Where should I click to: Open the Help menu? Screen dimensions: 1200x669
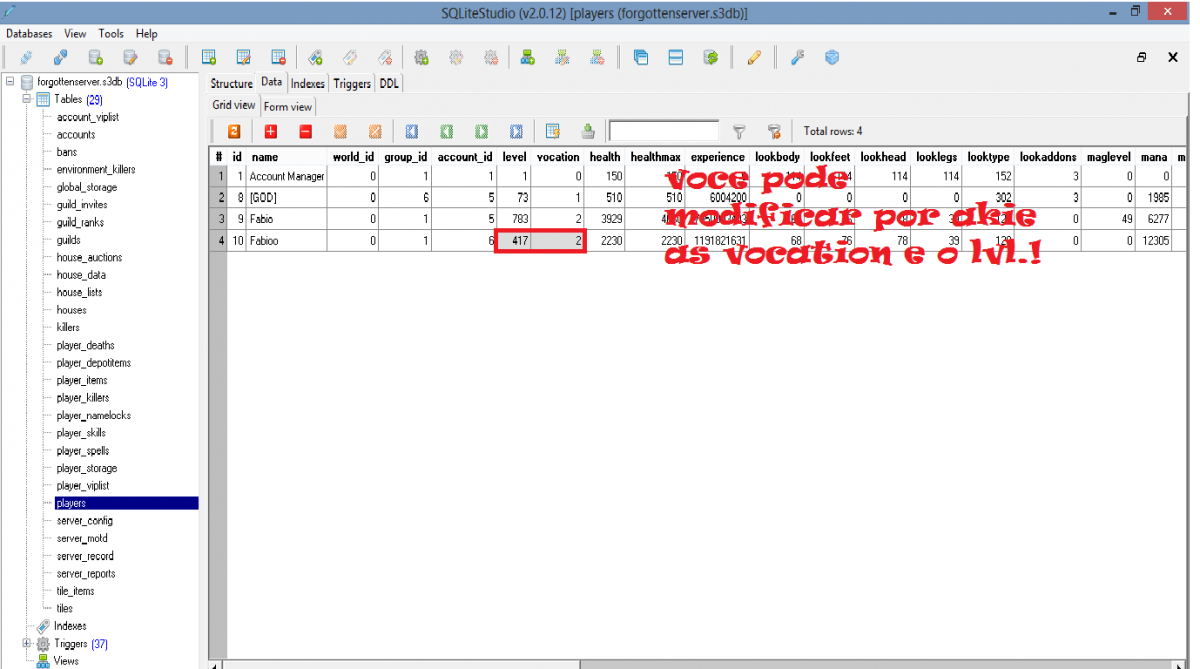pyautogui.click(x=147, y=34)
